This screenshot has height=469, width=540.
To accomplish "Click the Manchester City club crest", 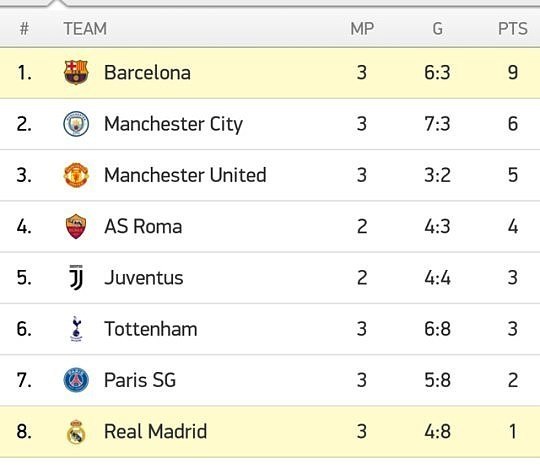I will point(76,124).
